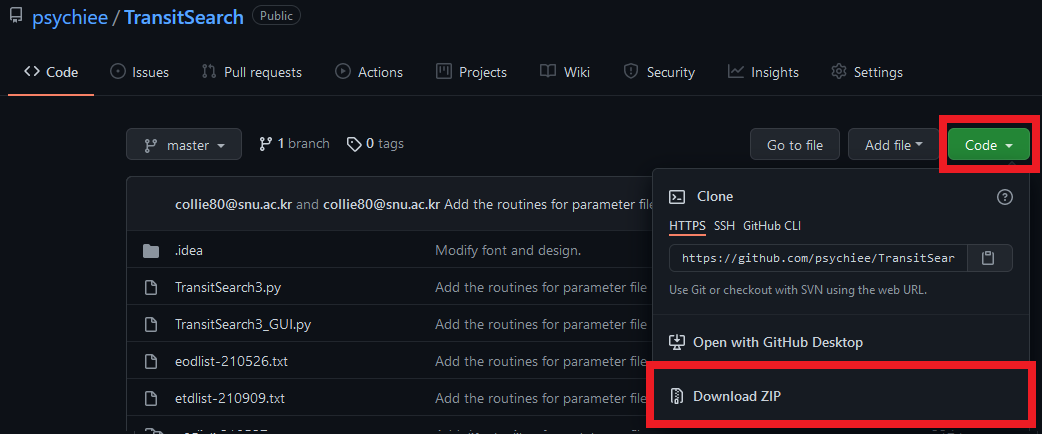Image resolution: width=1042 pixels, height=434 pixels.
Task: Open the TransitSearch3.py row's commit message
Action: click(541, 288)
